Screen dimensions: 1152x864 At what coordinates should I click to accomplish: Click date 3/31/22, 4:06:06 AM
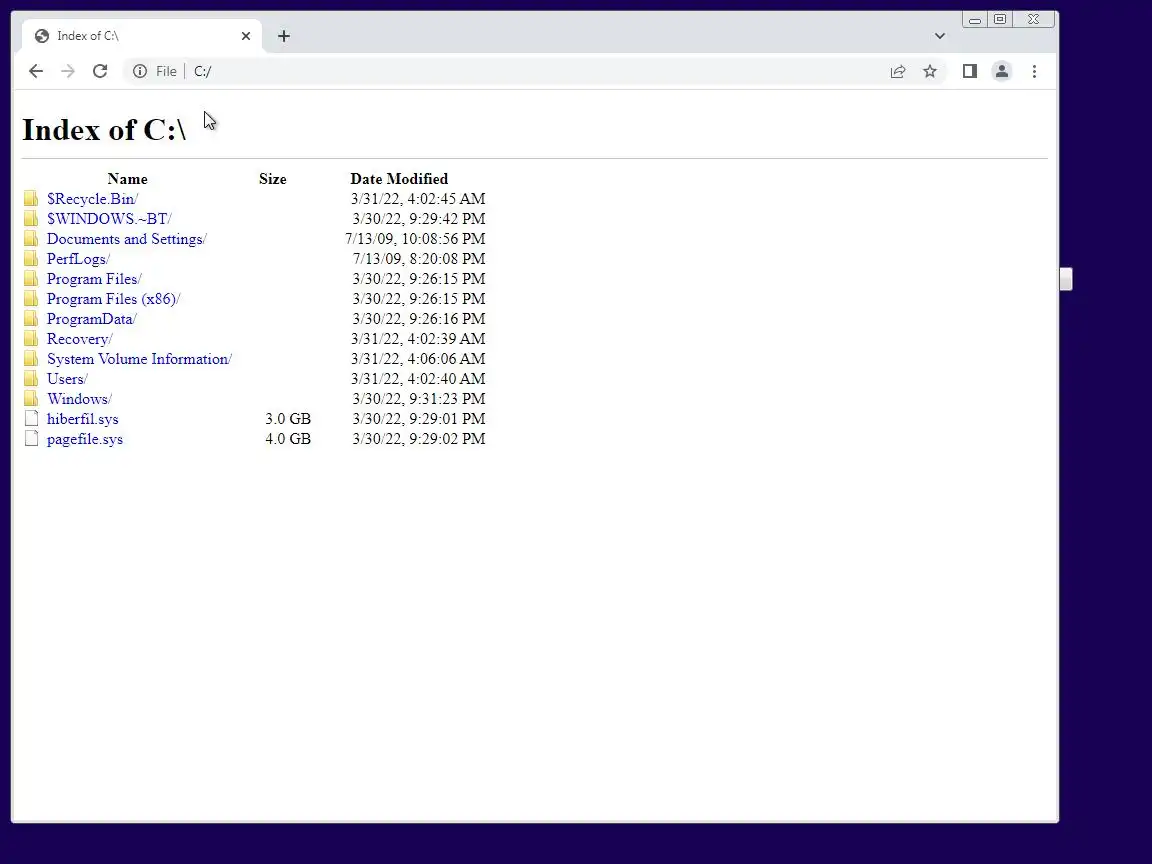pyautogui.click(x=418, y=359)
